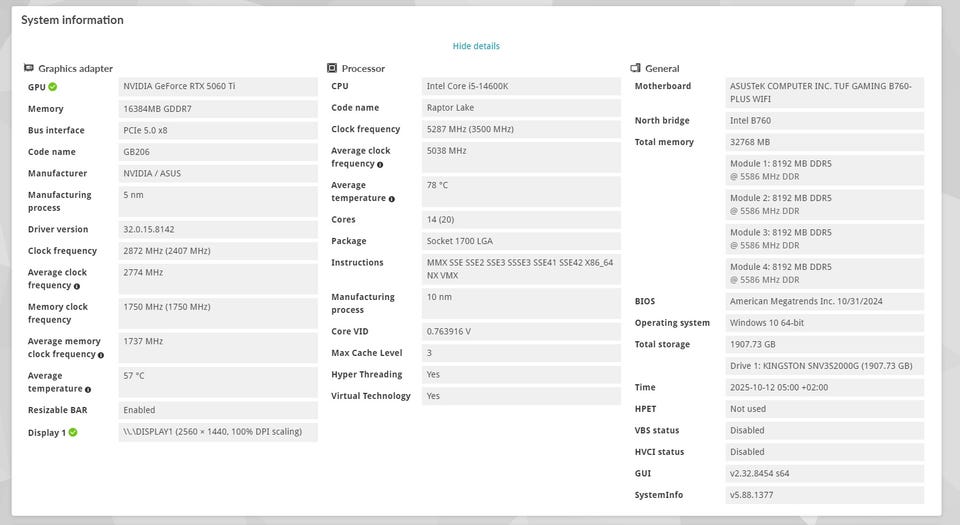Screen dimensions: 960x525
Task: Click the 2774 MHz average clock value
Action: tap(218, 278)
